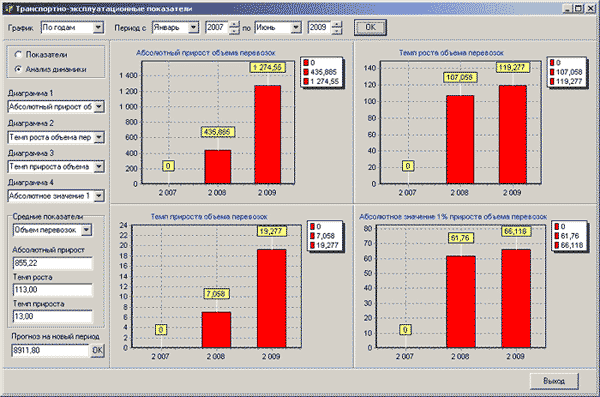Maximize the window via title bar button
This screenshot has height=397, width=600.
pyautogui.click(x=579, y=8)
